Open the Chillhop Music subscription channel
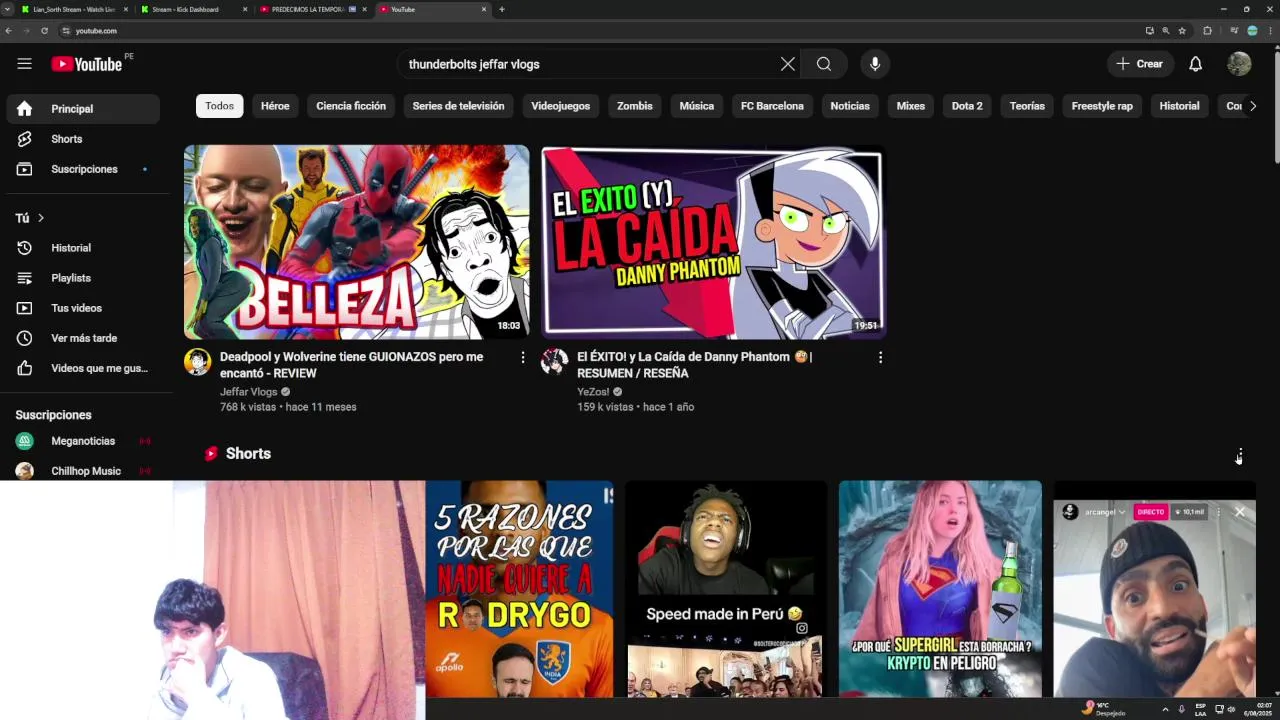1280x720 pixels. coord(83,470)
